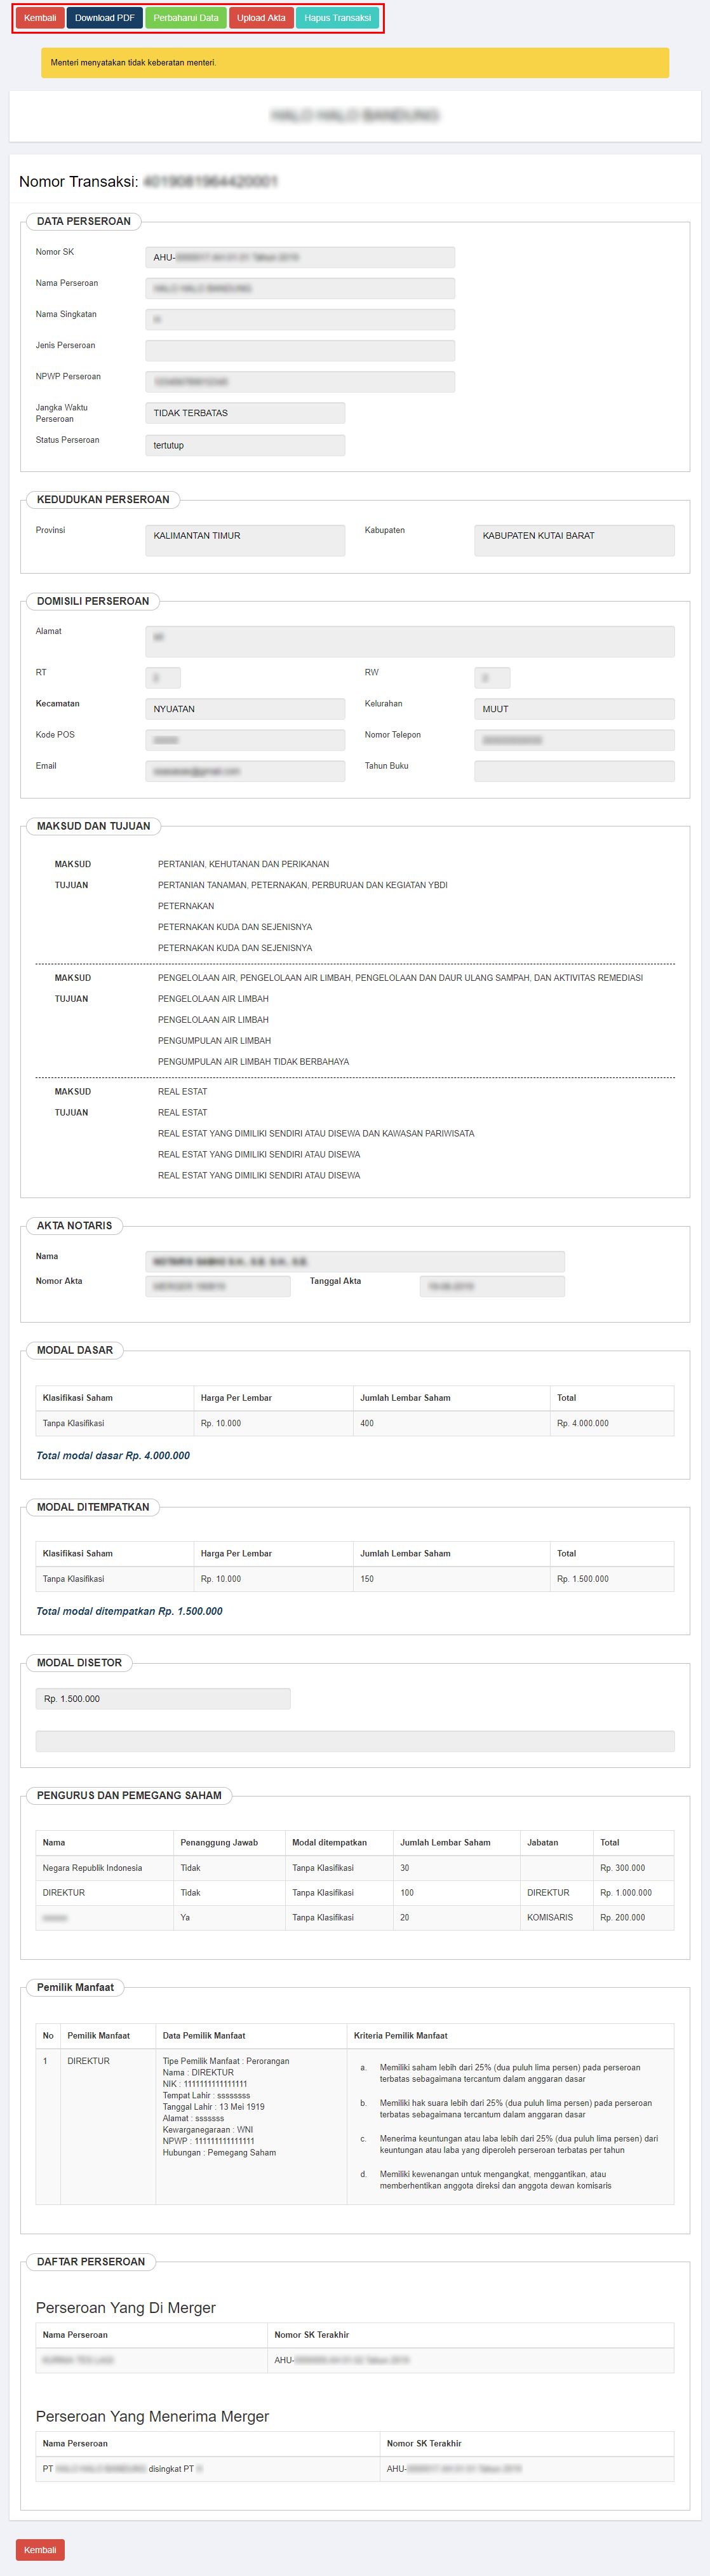Click Modal Disetor field Rp. 1.500.000
The image size is (710, 2576).
[x=163, y=1698]
